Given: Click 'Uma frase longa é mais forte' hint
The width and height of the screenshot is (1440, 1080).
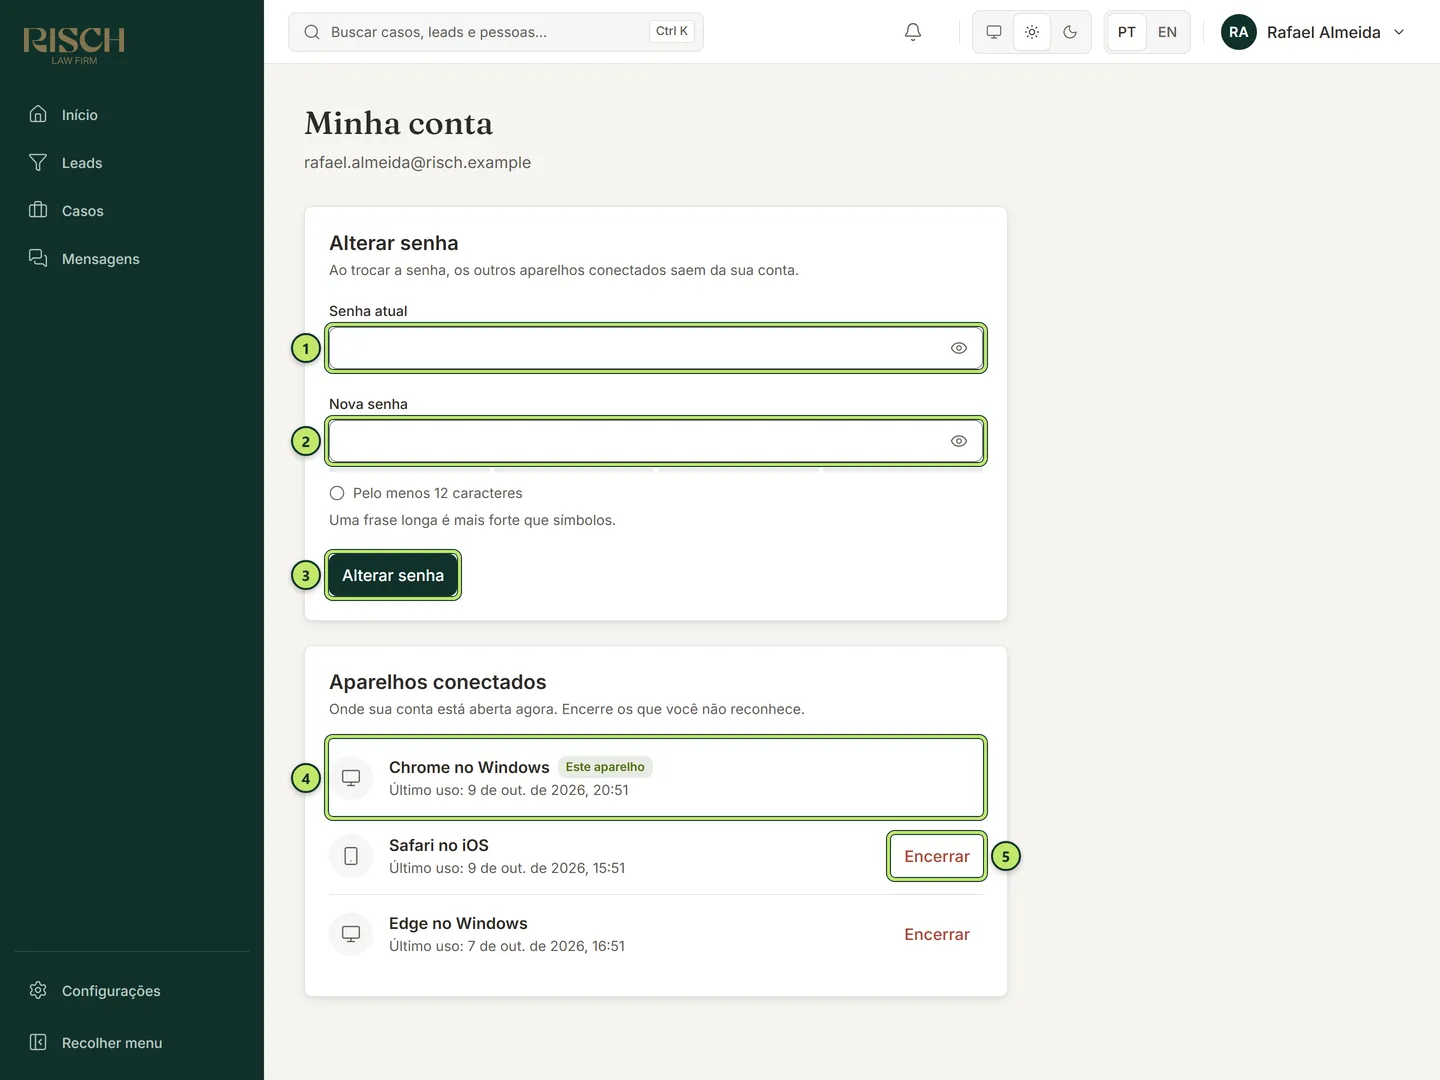Looking at the screenshot, I should coord(472,520).
